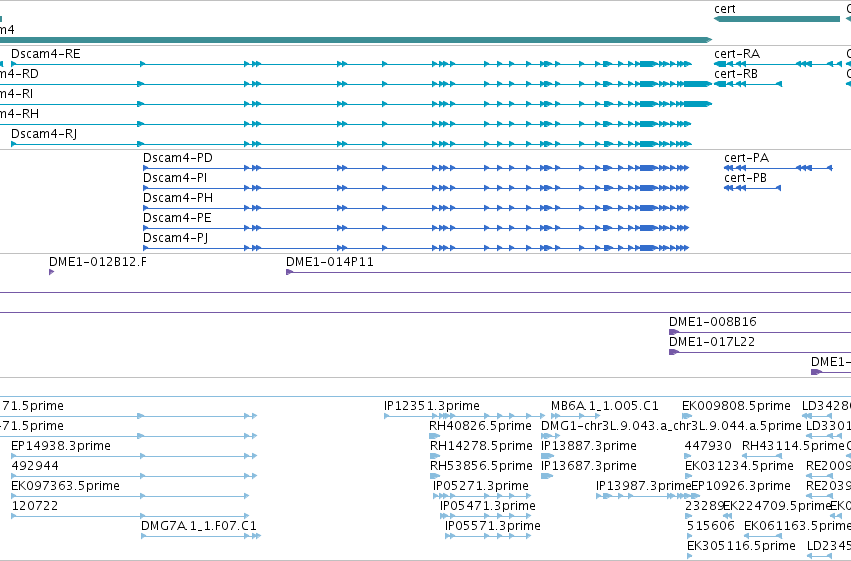The height and width of the screenshot is (561, 851).
Task: Select the DME1-014P11 feature label
Action: point(329,262)
